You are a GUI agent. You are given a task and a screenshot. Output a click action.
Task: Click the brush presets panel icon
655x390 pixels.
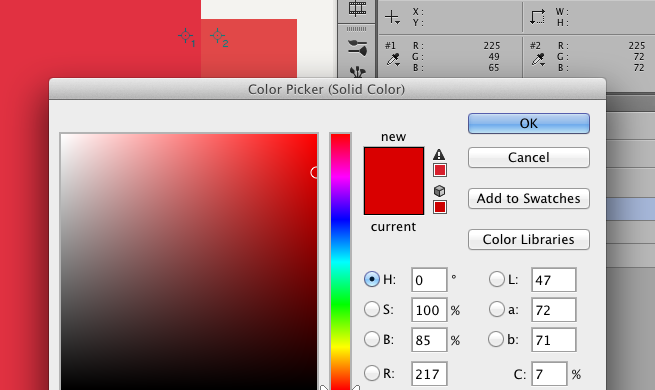click(358, 48)
